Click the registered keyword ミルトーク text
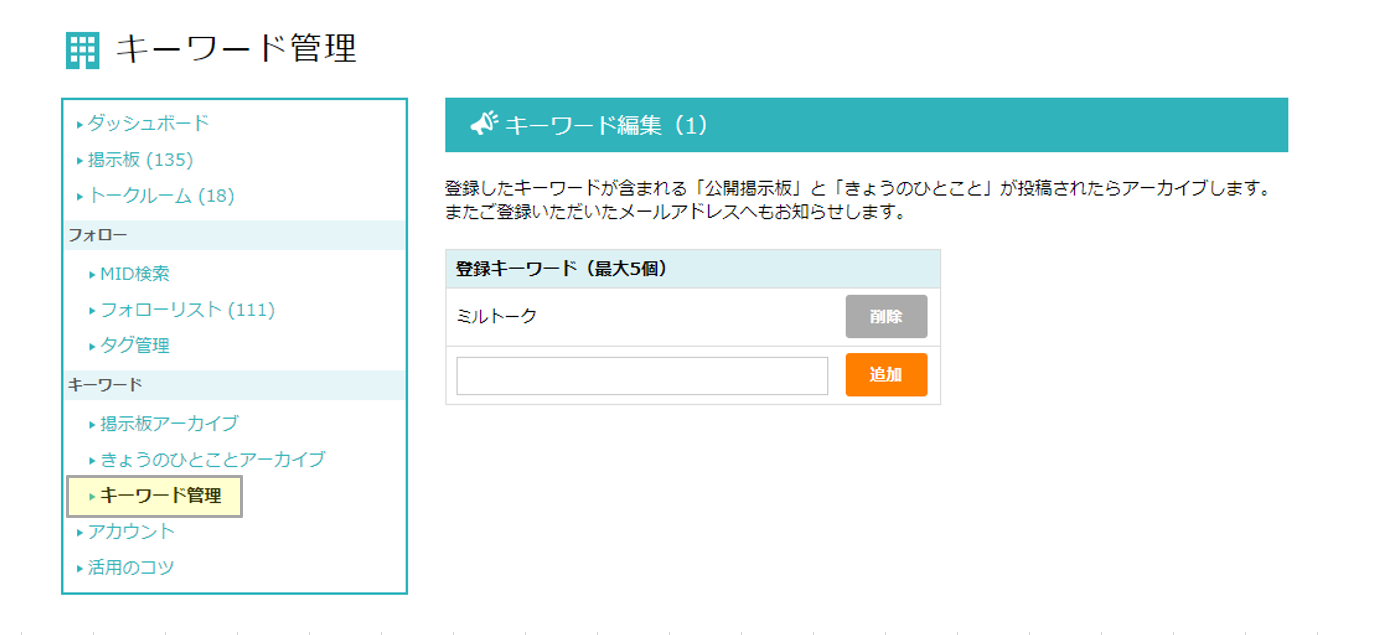Screen dimensions: 1387x635 click(x=497, y=317)
